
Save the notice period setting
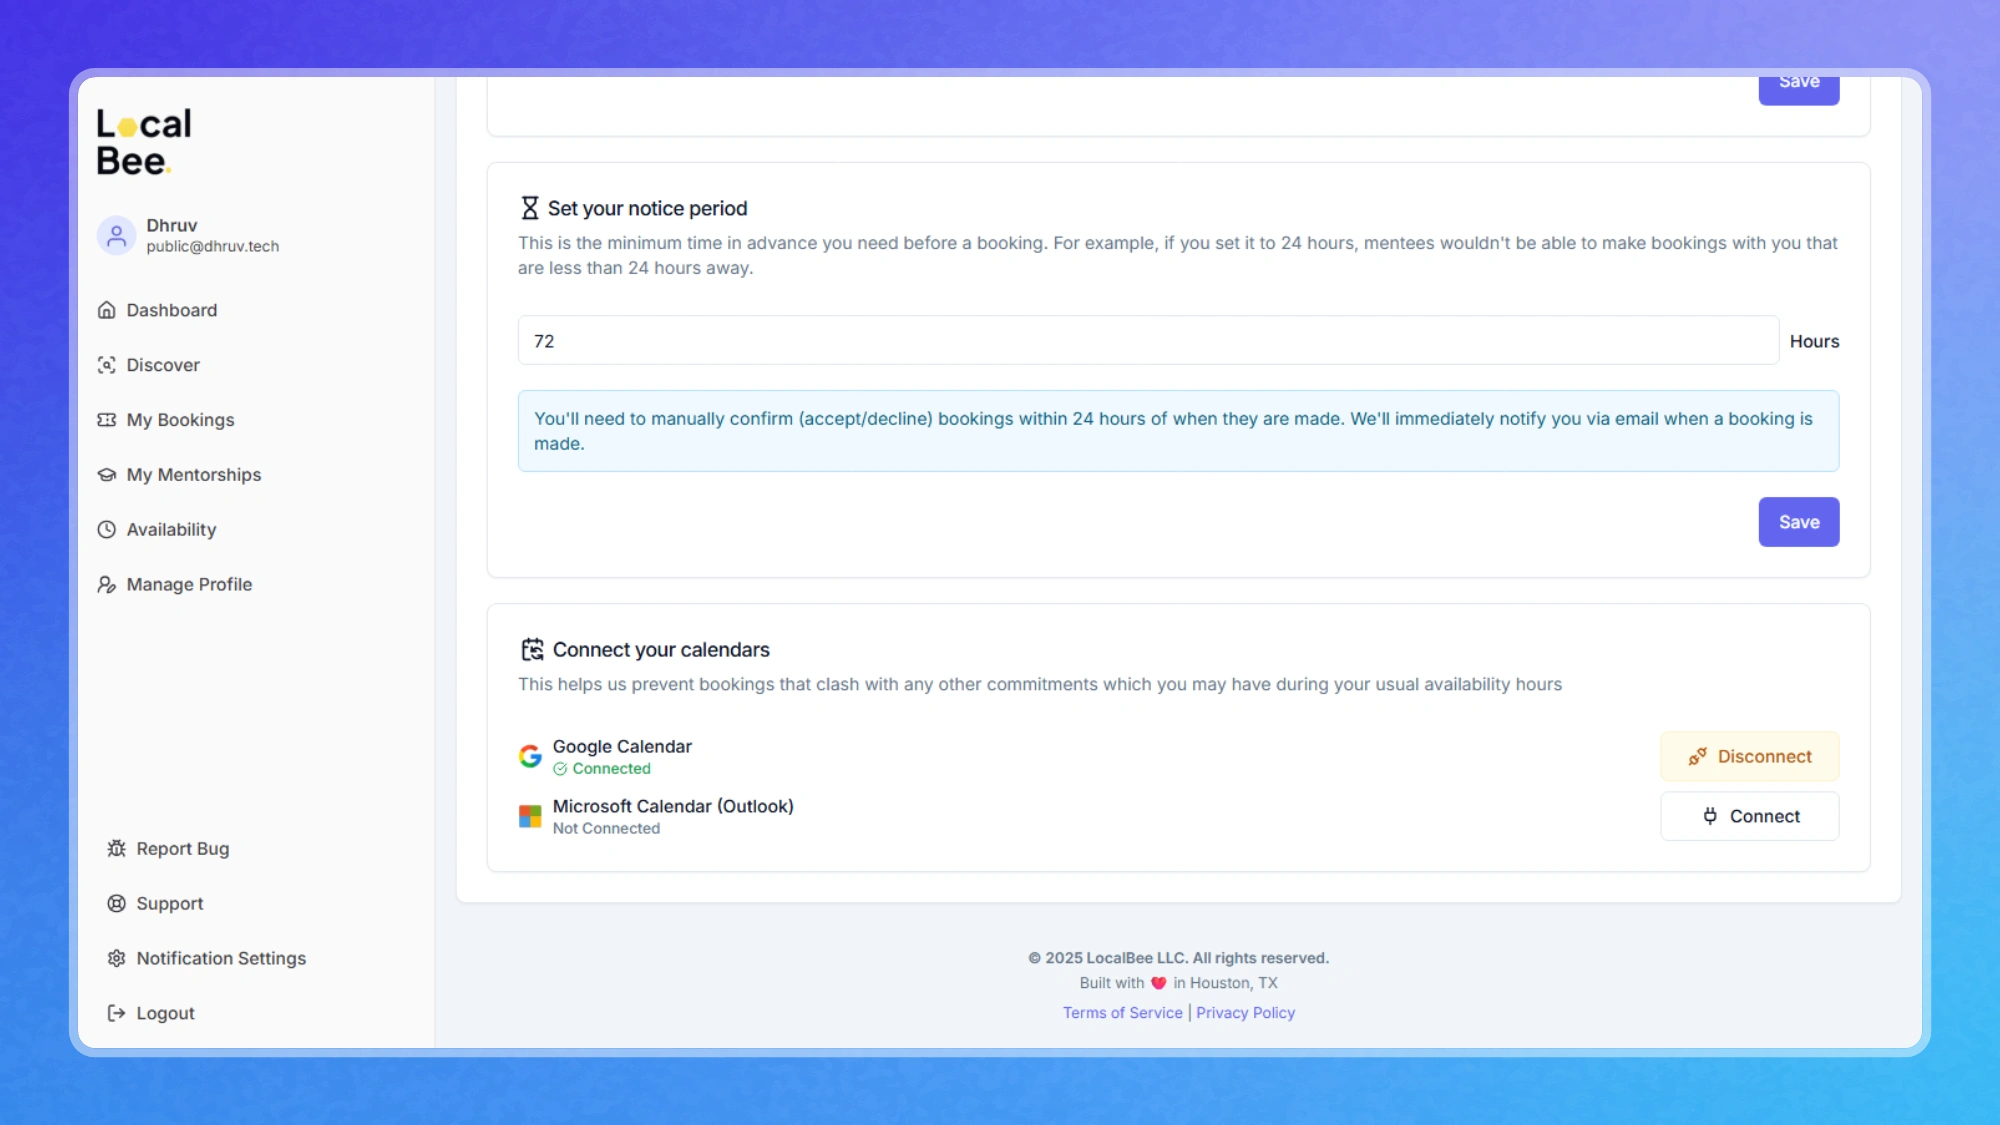[1799, 522]
